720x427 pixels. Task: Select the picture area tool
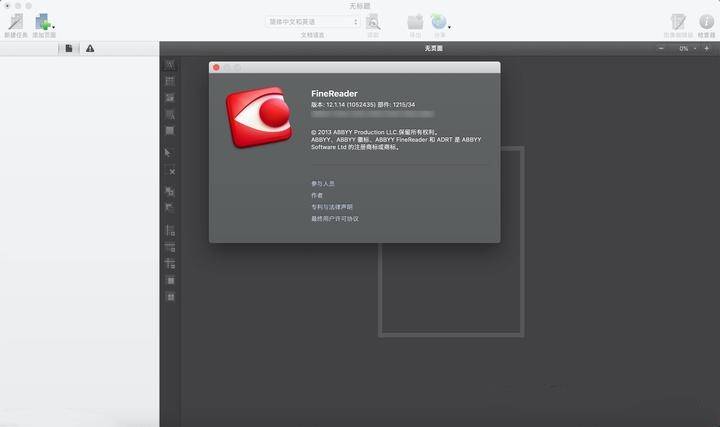point(170,98)
